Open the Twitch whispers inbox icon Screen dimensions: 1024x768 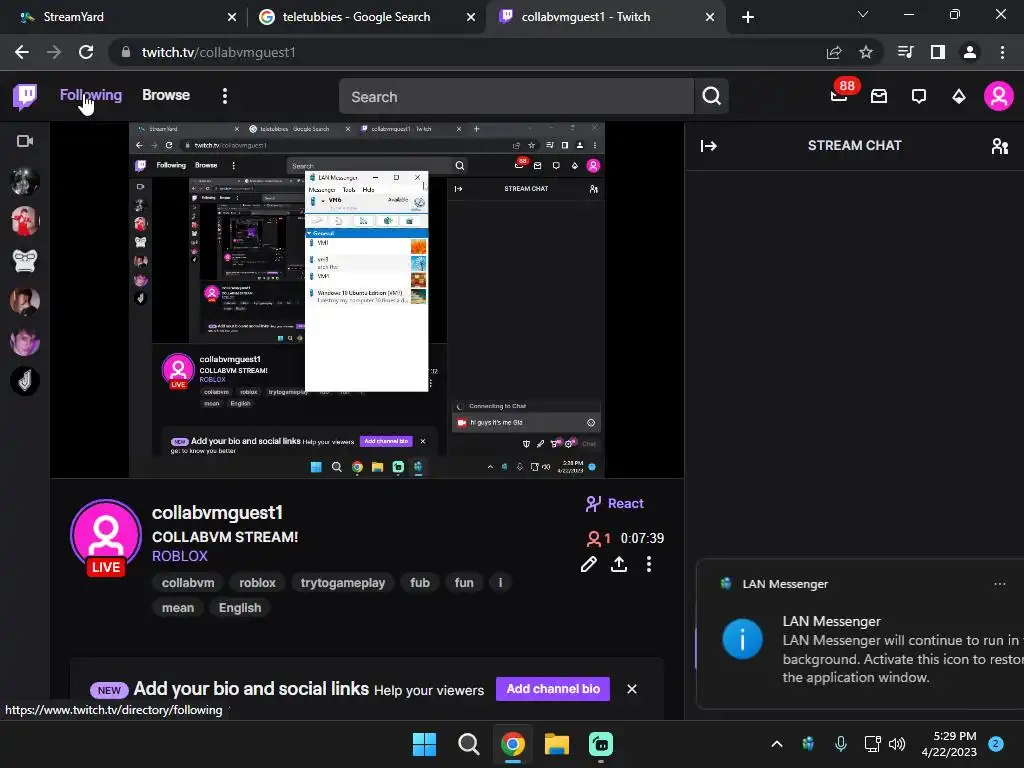tap(879, 97)
